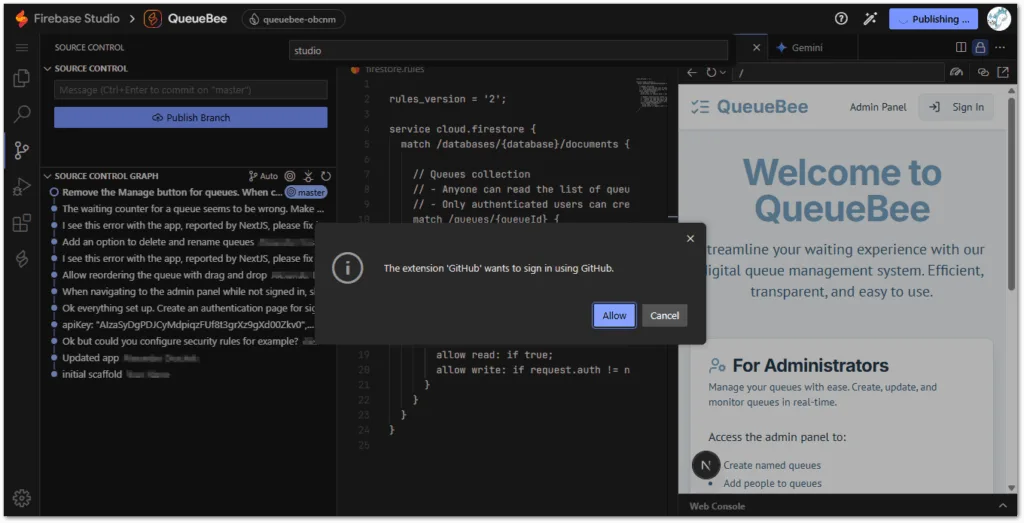This screenshot has height=523, width=1024.
Task: Click the code minimap in the editor
Action: [652, 93]
